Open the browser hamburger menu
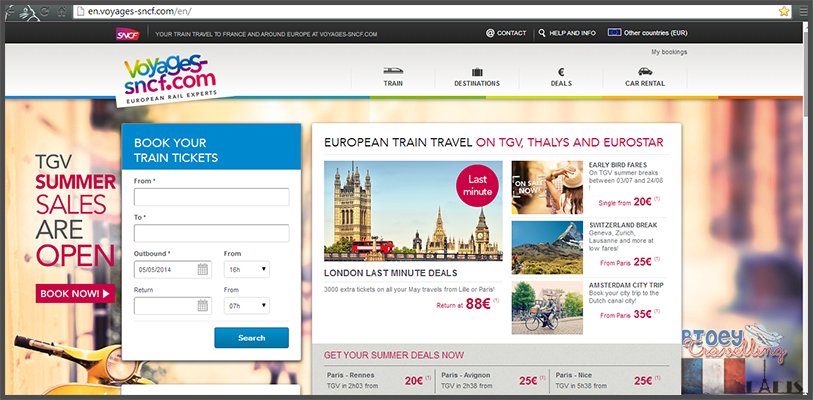This screenshot has width=813, height=400. click(x=803, y=11)
